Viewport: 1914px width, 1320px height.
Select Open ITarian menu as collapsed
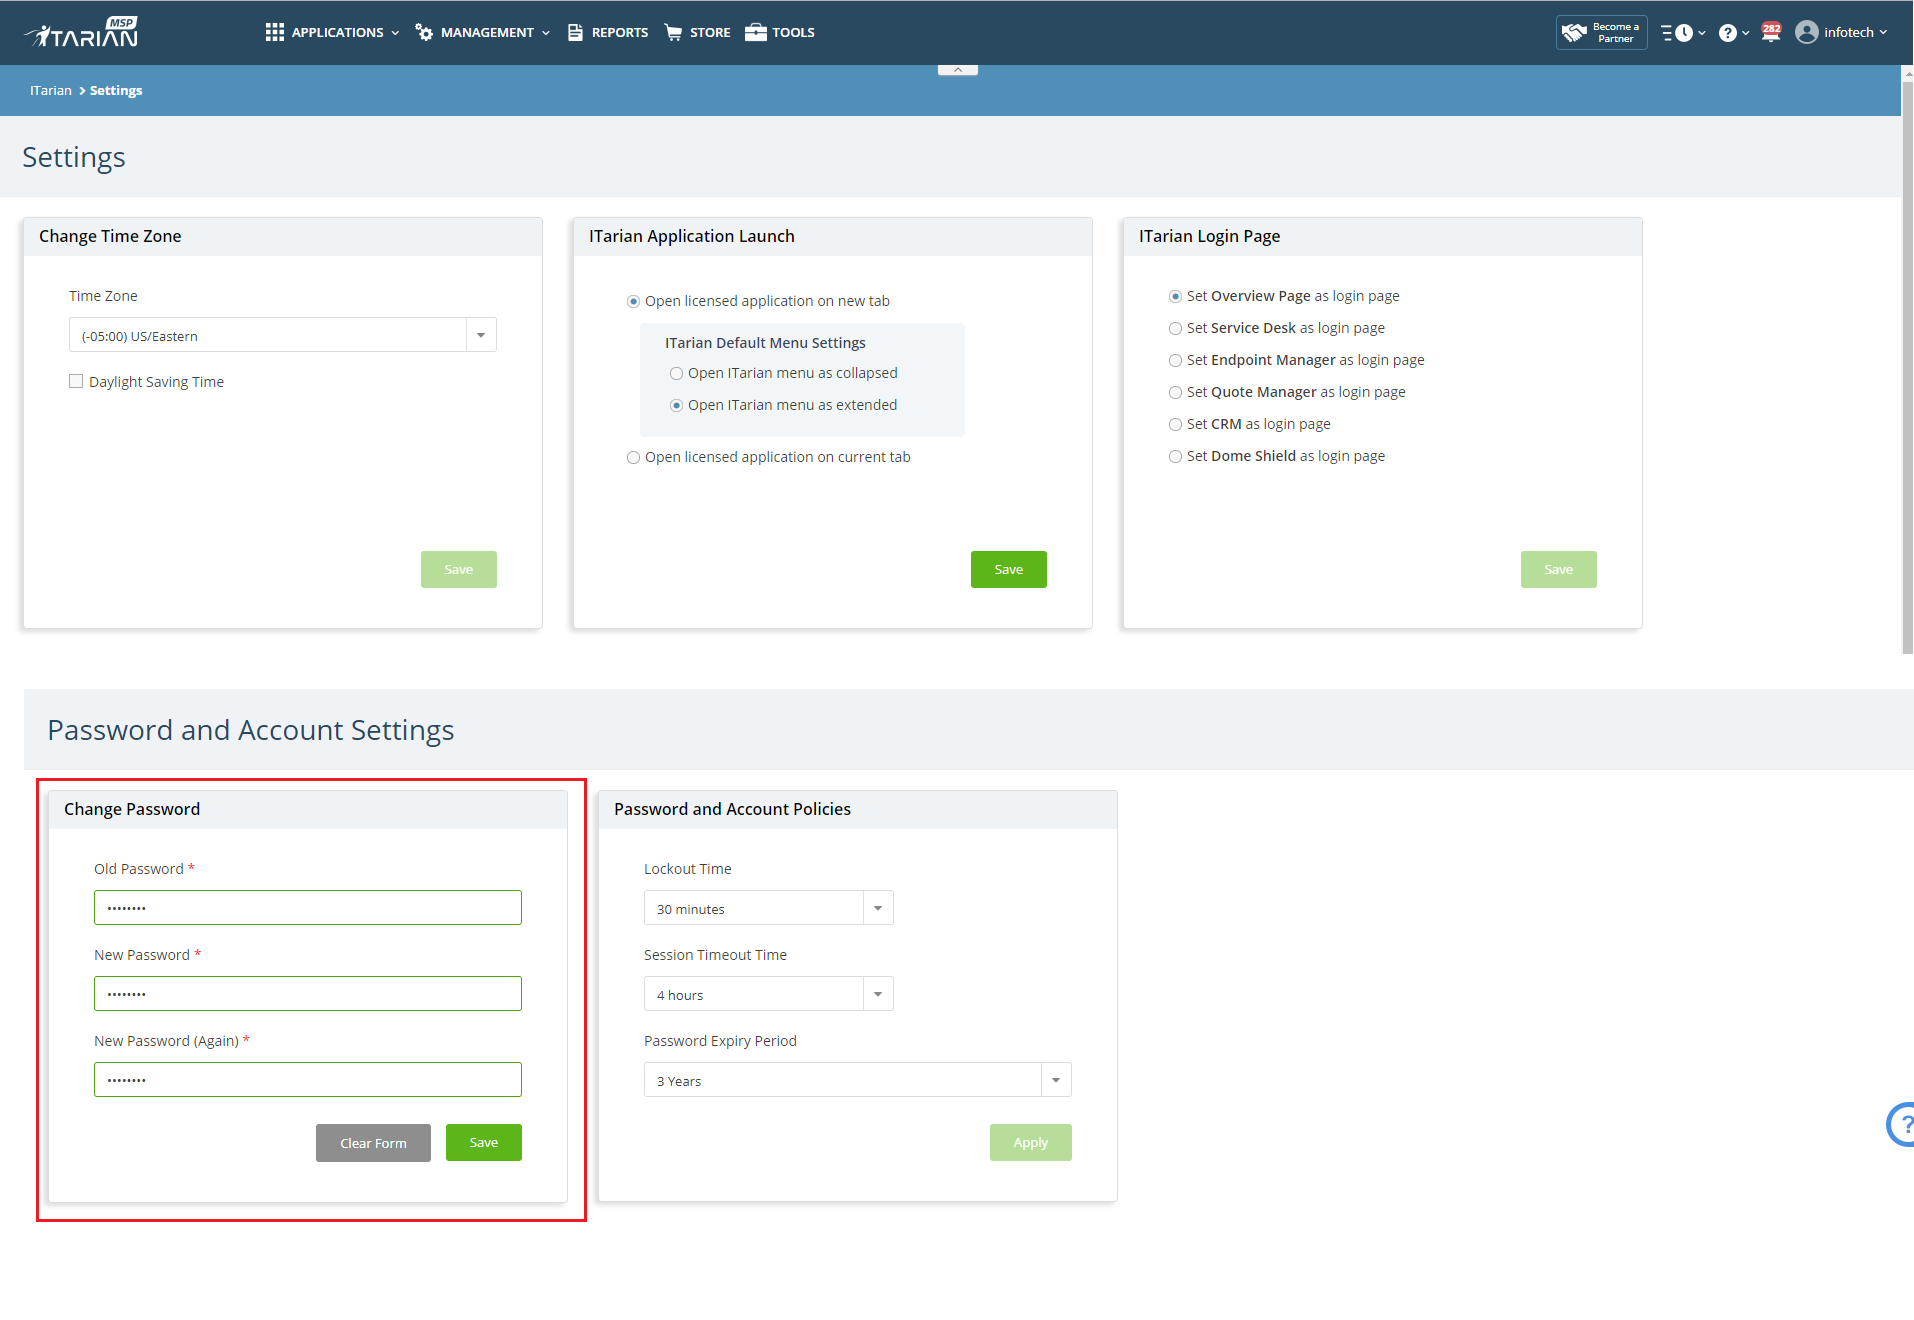click(x=676, y=373)
